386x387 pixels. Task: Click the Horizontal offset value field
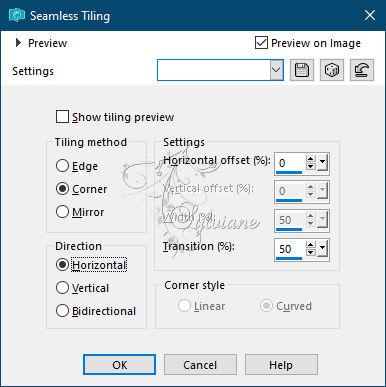[289, 163]
